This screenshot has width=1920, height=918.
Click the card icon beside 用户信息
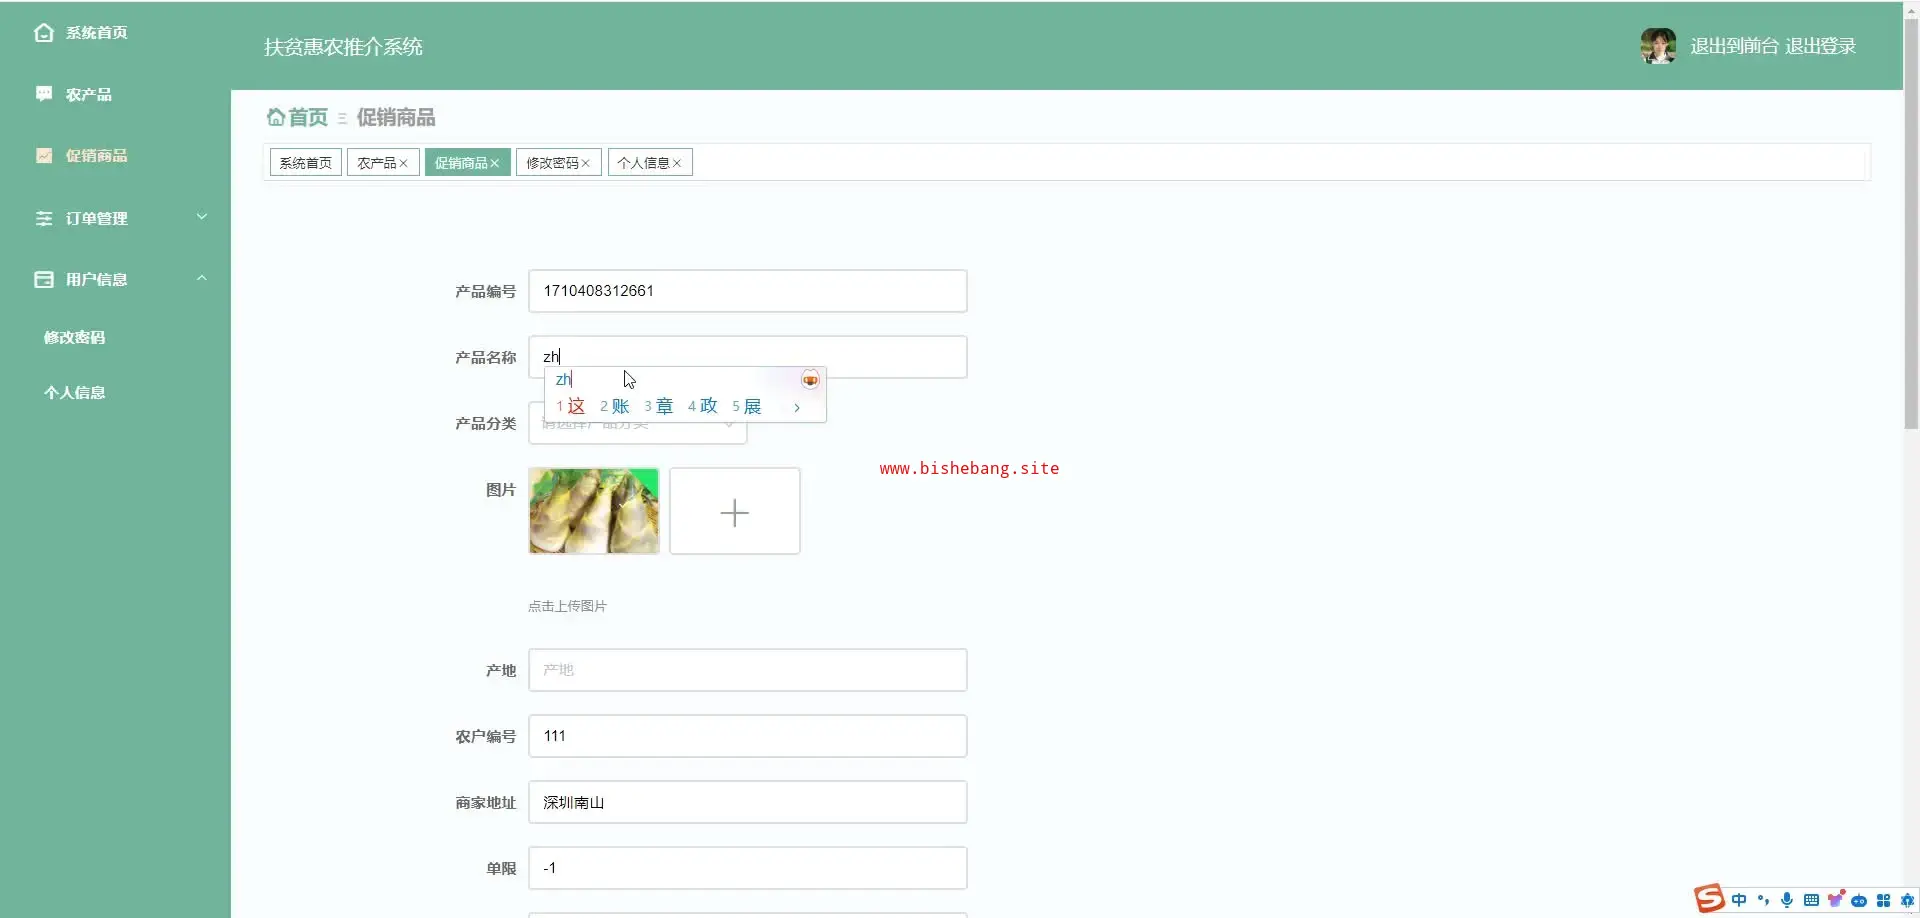pyautogui.click(x=44, y=280)
